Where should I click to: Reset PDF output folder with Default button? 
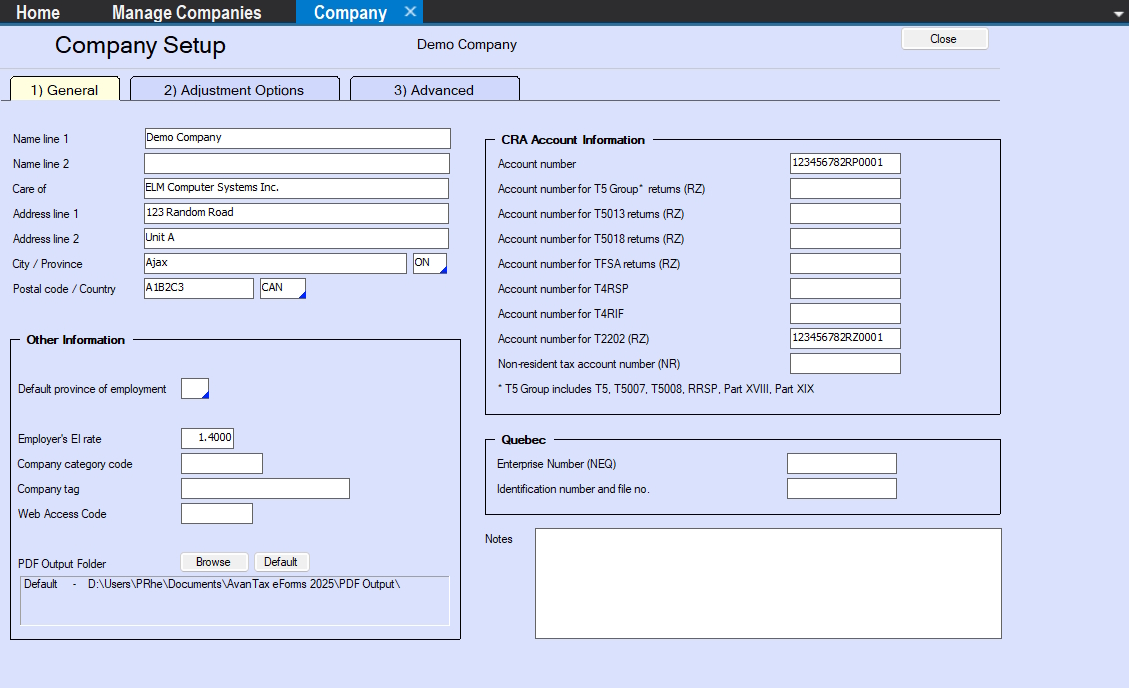tap(281, 562)
